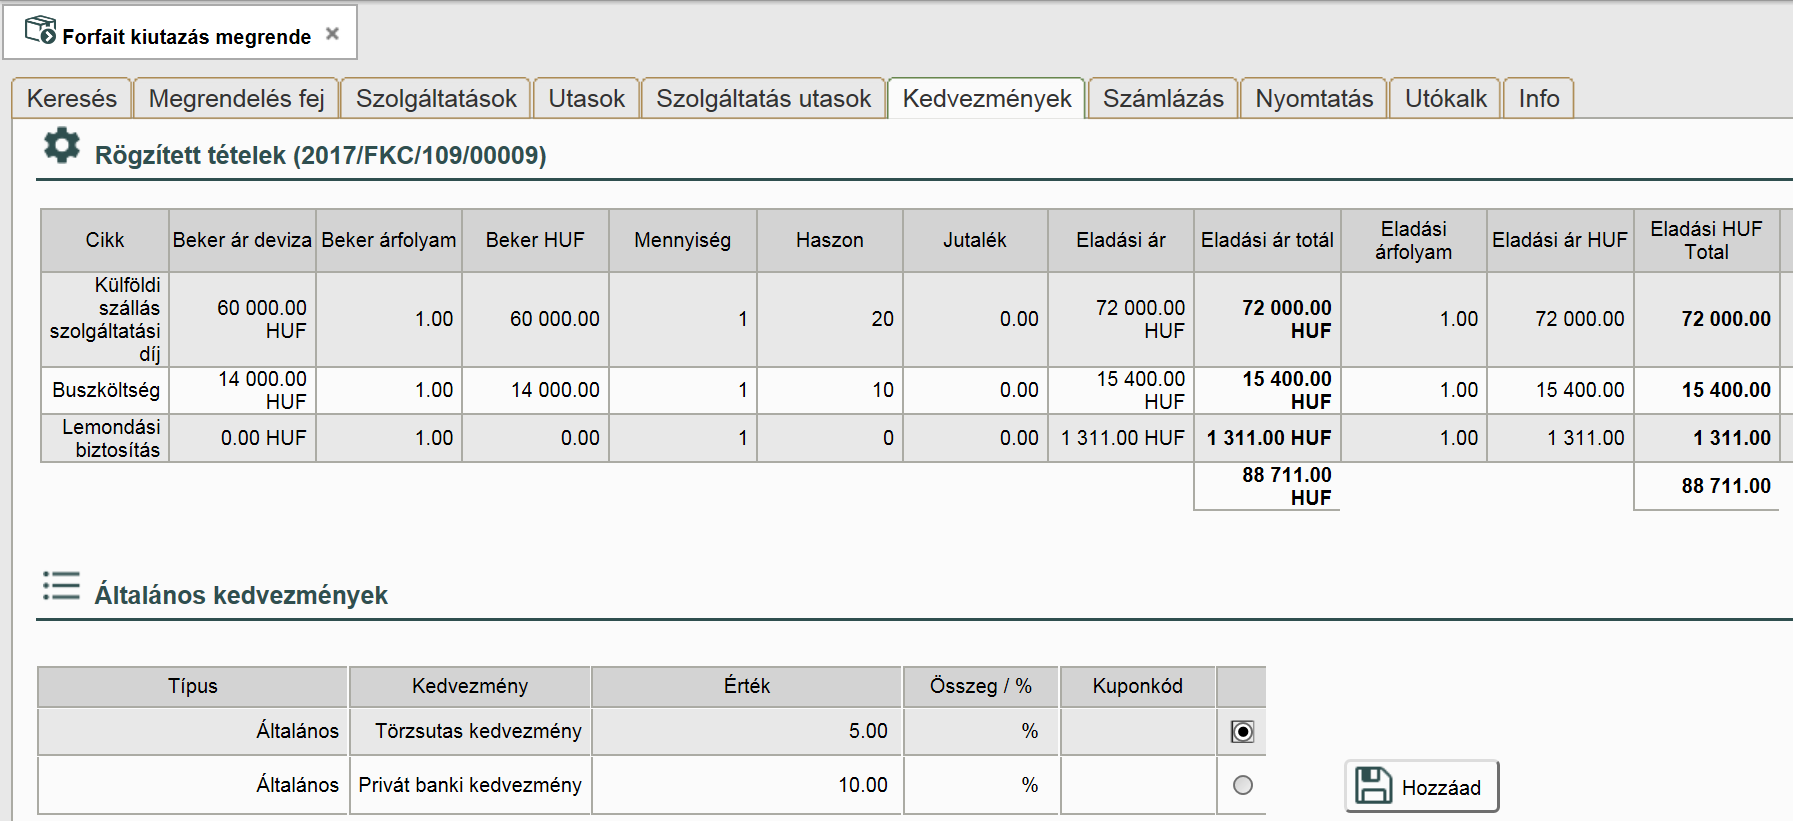Image resolution: width=1793 pixels, height=821 pixels.
Task: Click the floppy disk icon on Hozzáad
Action: click(x=1373, y=786)
